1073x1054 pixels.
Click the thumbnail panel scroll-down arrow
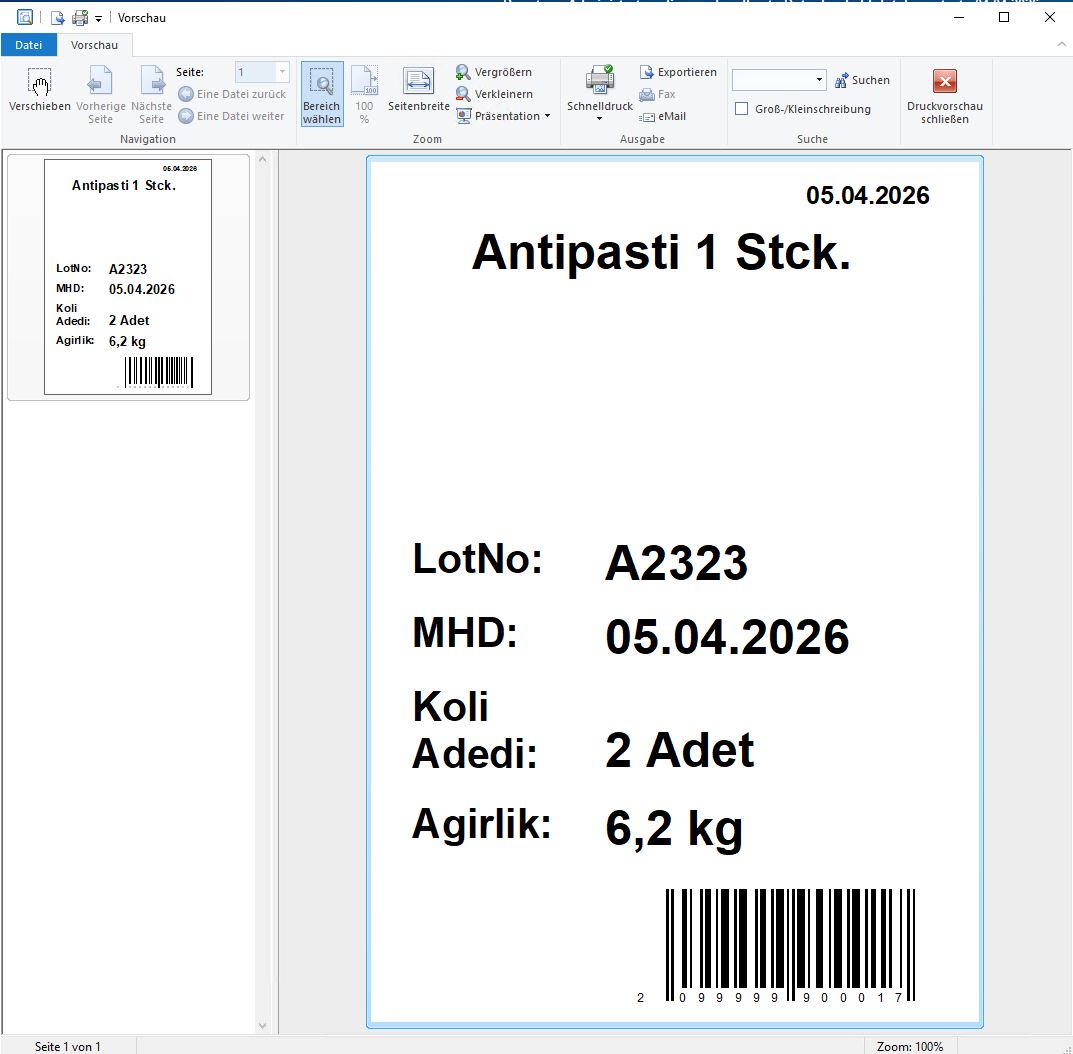click(x=263, y=1026)
